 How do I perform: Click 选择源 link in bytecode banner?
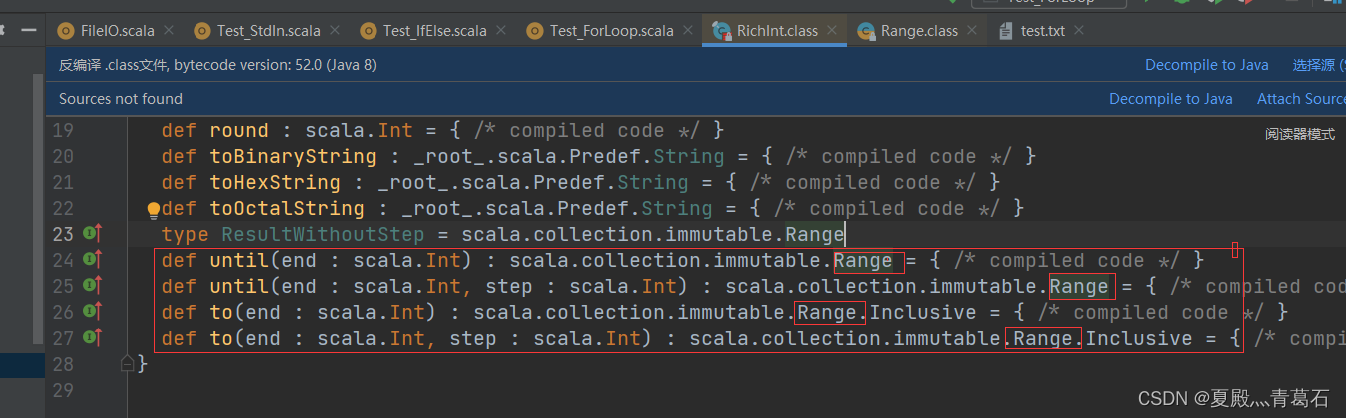[x=1318, y=65]
